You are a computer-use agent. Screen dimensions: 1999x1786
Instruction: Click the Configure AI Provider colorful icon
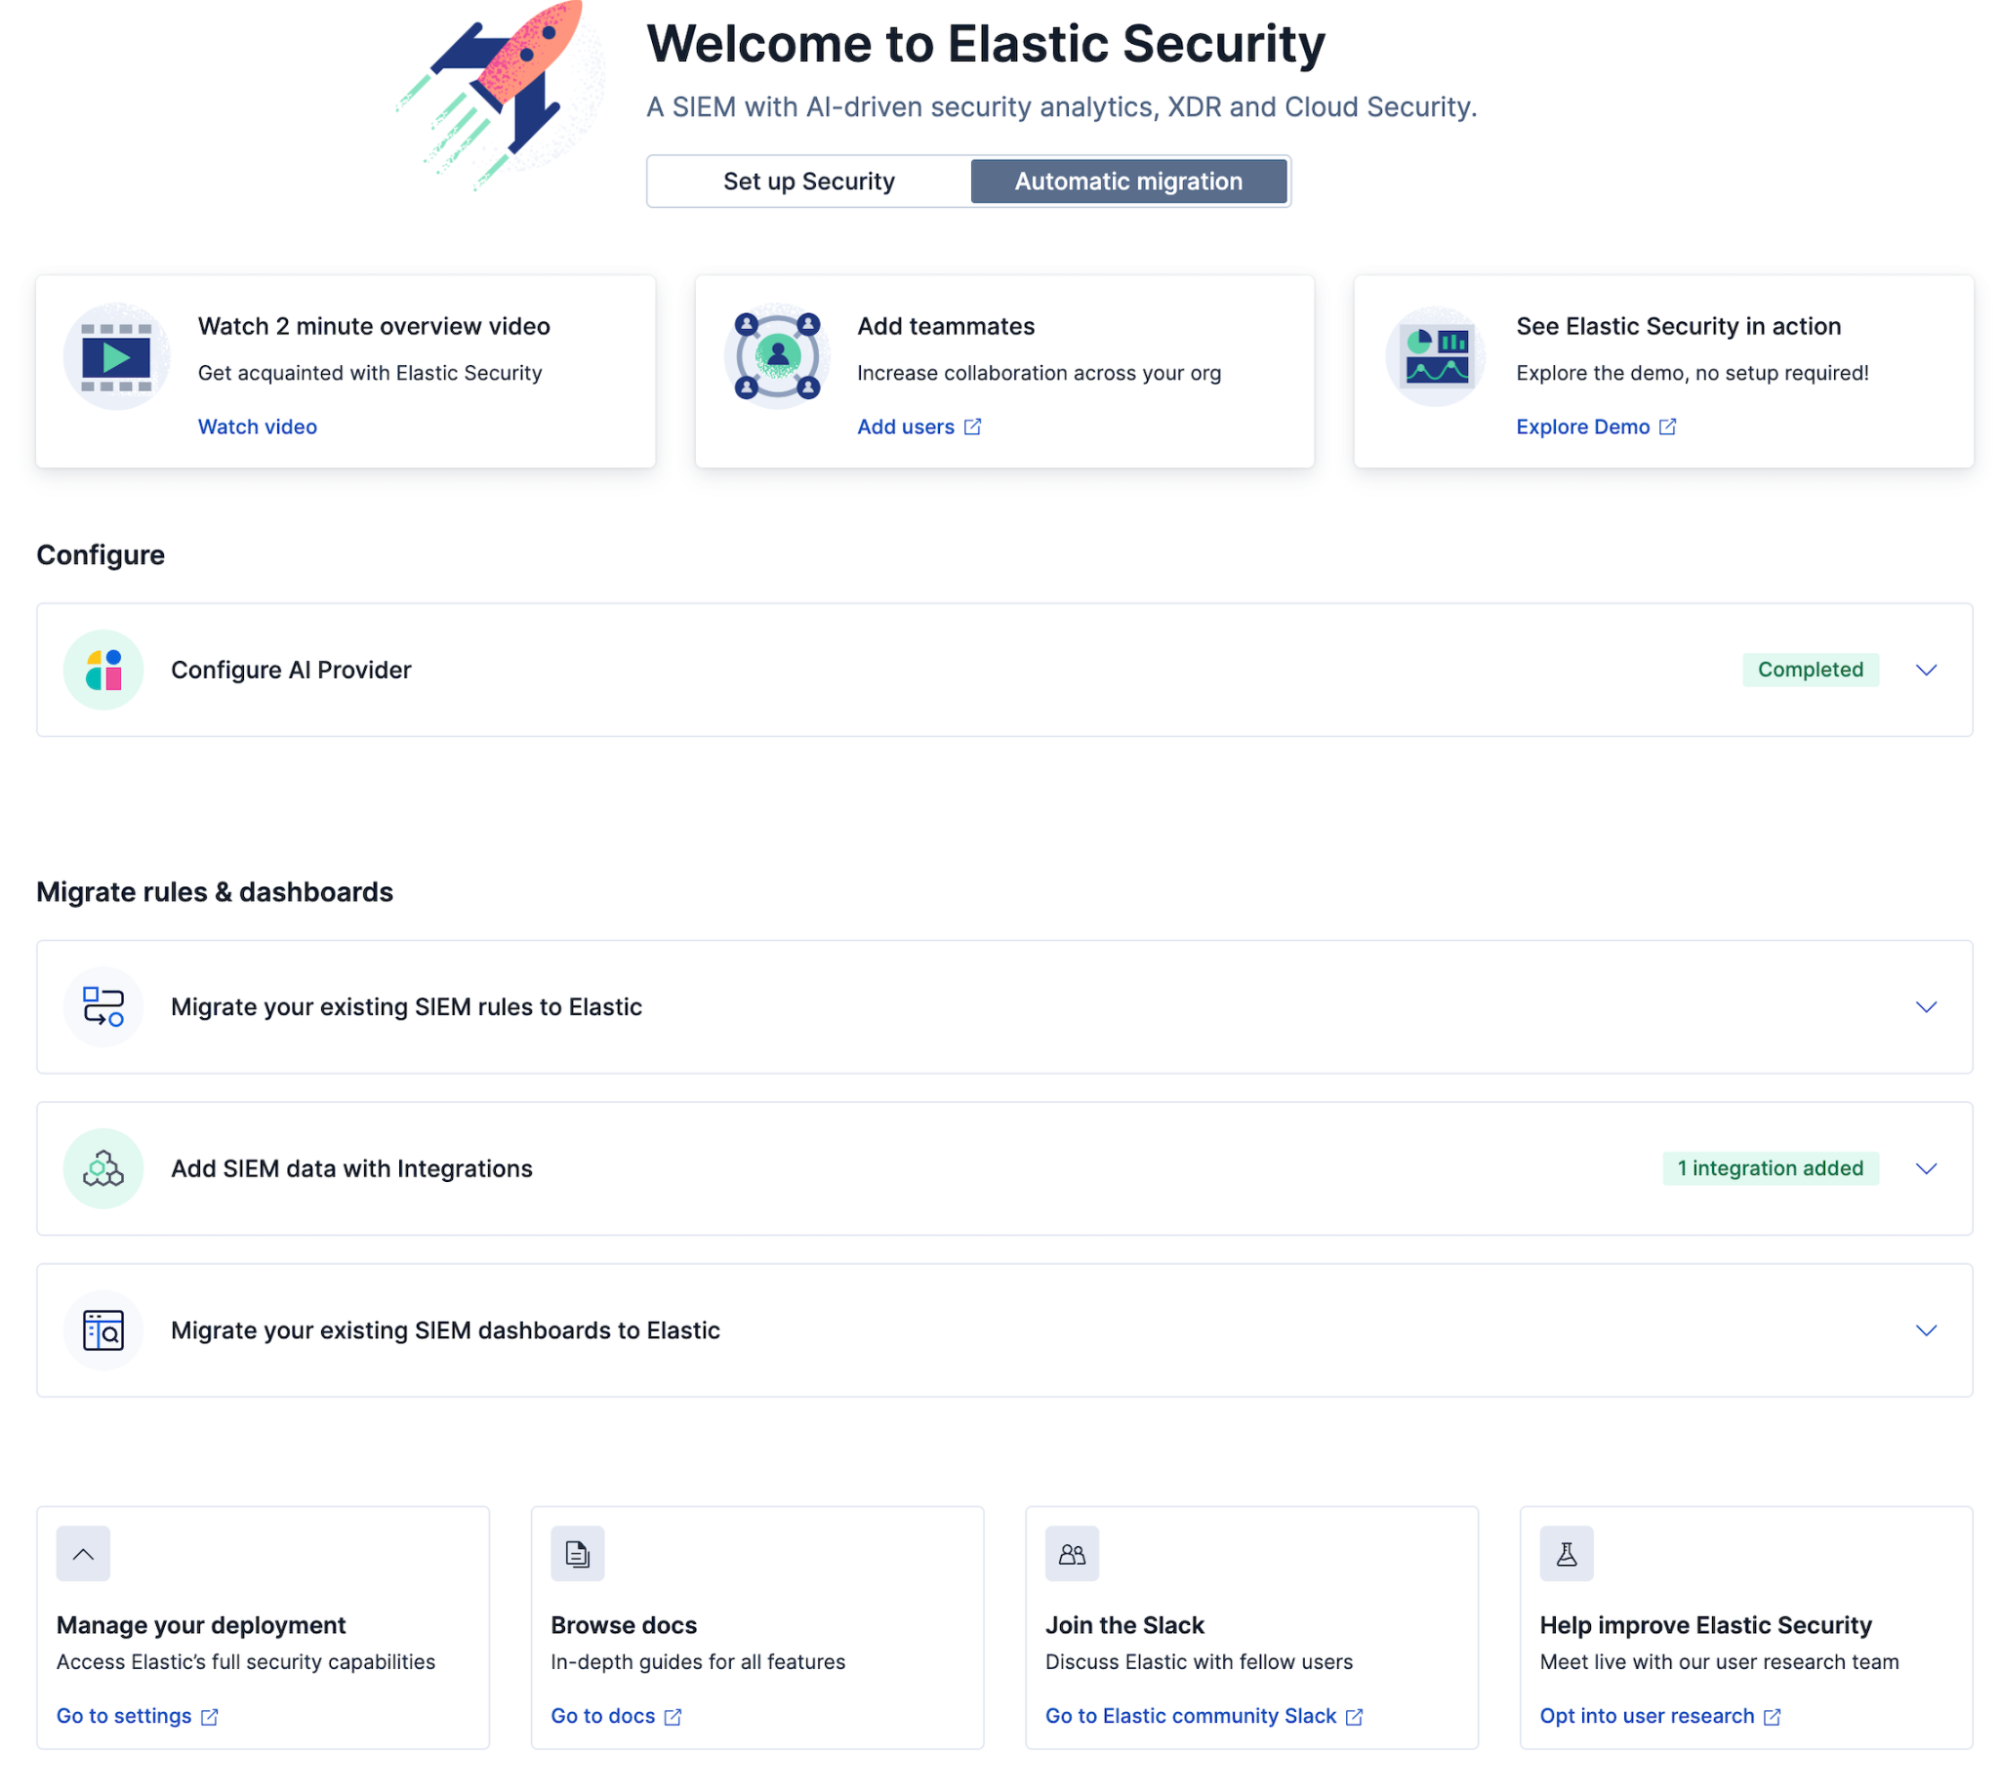pos(103,670)
